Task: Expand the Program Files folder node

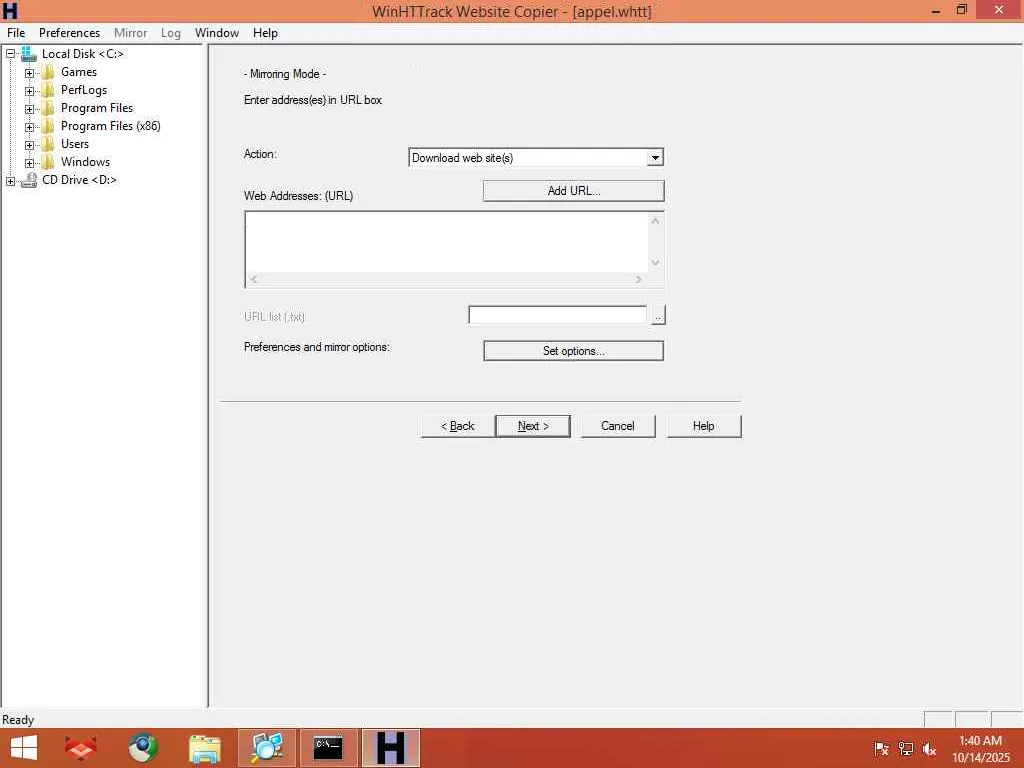Action: [x=29, y=109]
